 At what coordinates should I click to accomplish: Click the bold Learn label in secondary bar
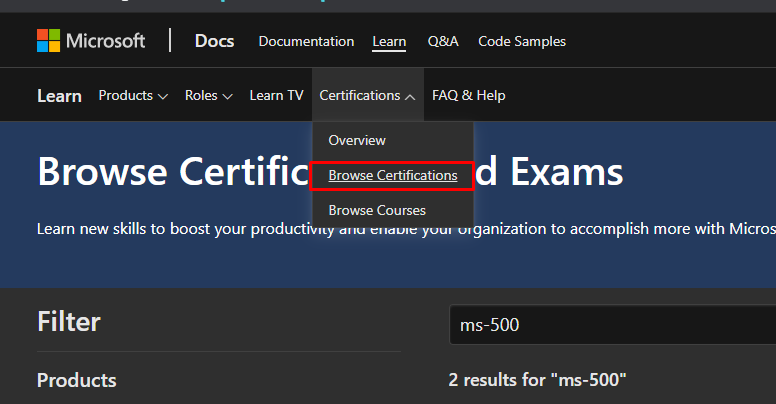coord(59,96)
